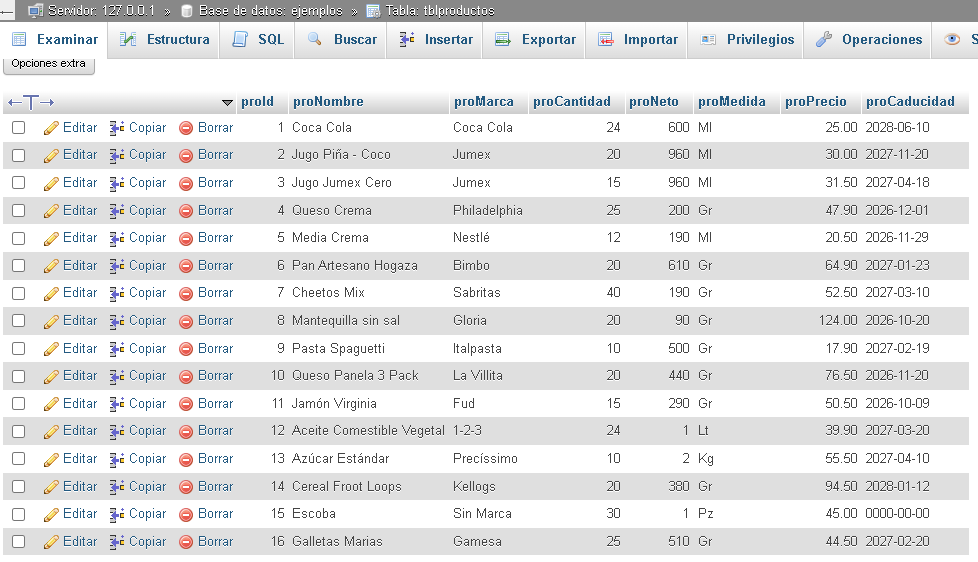Sort by the proCantidad column header
Viewport: 978px width, 562px height.
coord(571,102)
